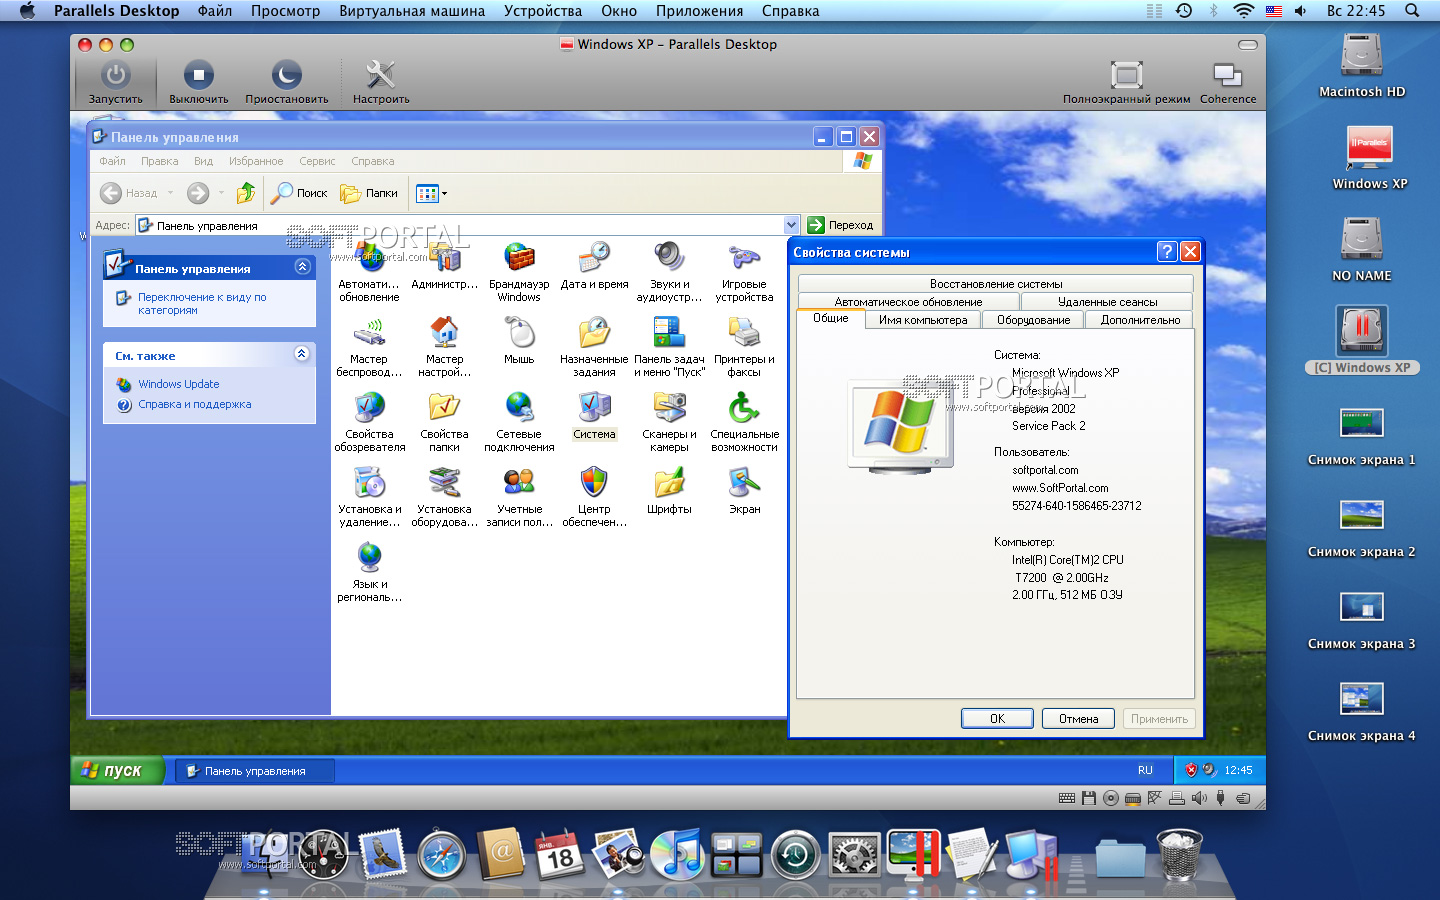Open Дата и время icon

point(594,265)
